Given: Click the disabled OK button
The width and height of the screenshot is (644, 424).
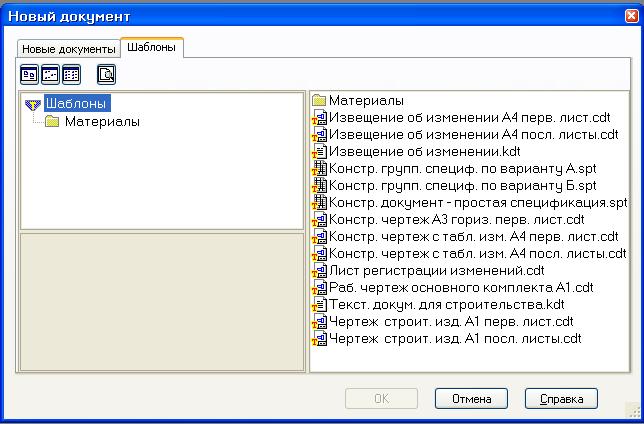Looking at the screenshot, I should 382,399.
